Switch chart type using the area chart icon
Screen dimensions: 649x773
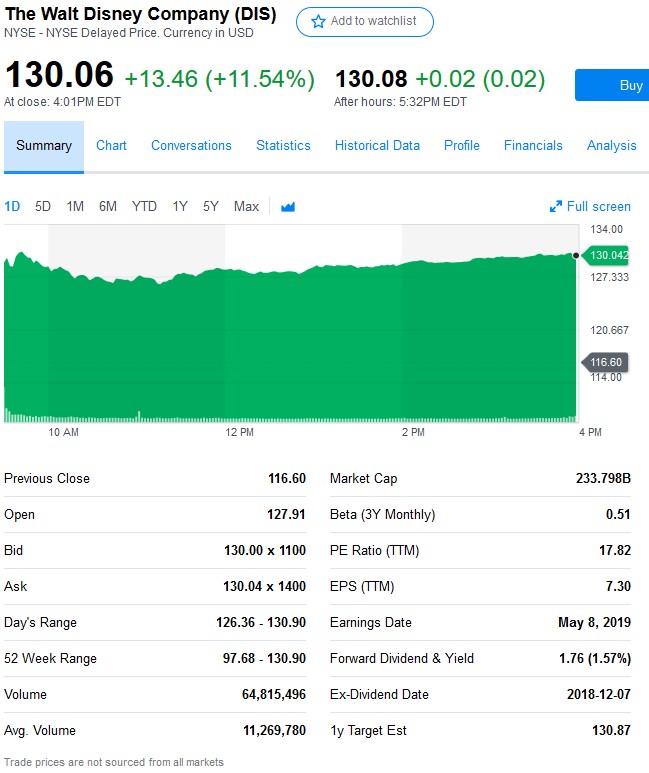pos(288,207)
